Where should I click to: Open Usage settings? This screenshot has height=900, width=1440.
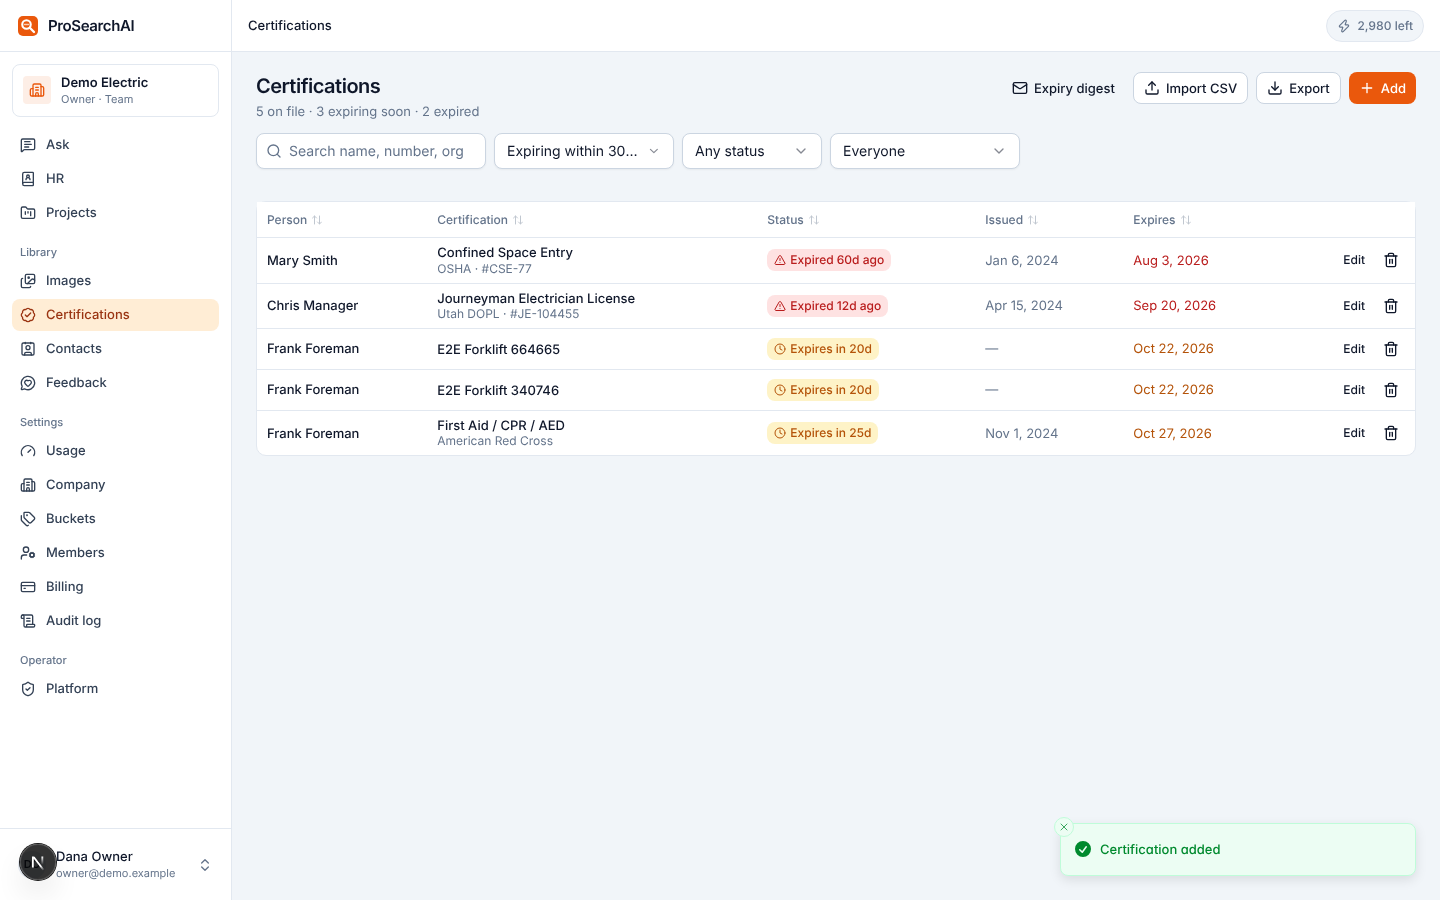115,451
